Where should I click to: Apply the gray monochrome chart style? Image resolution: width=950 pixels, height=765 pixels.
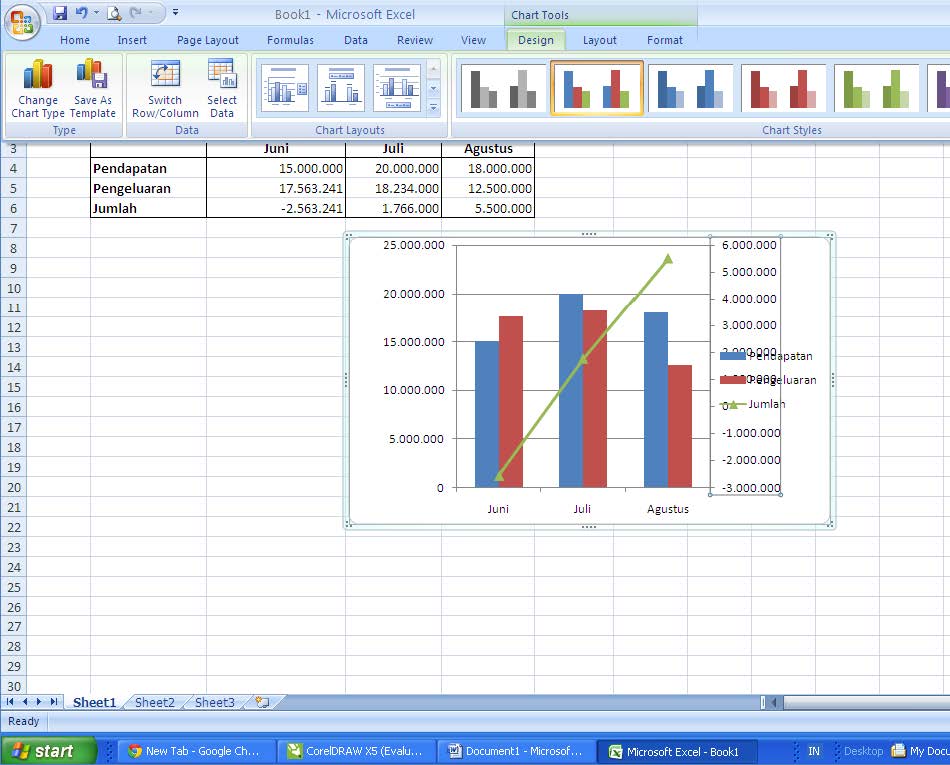503,88
